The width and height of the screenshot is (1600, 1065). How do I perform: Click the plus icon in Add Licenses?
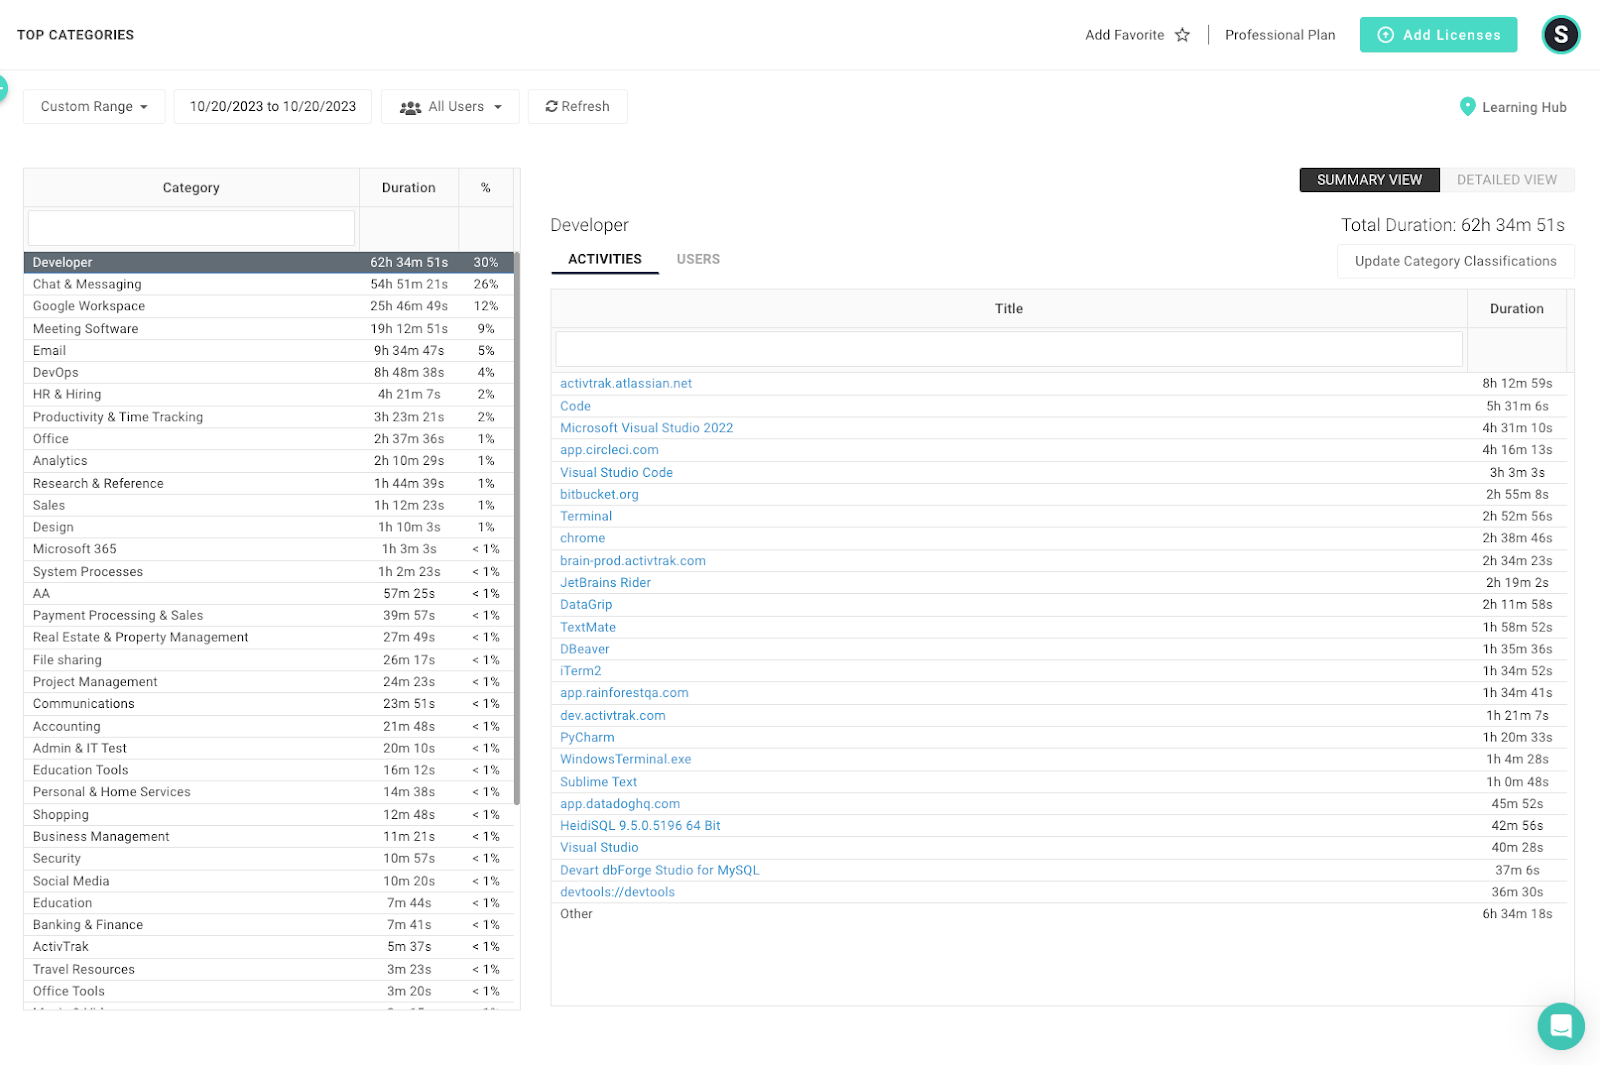point(1386,35)
